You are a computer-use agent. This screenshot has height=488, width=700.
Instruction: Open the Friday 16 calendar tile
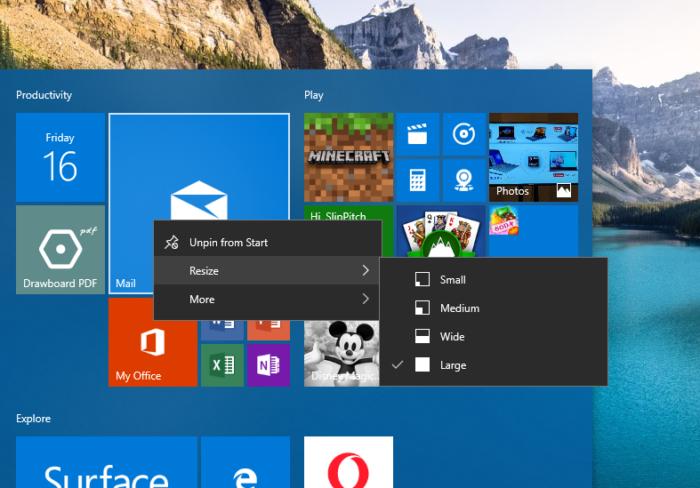(x=60, y=157)
